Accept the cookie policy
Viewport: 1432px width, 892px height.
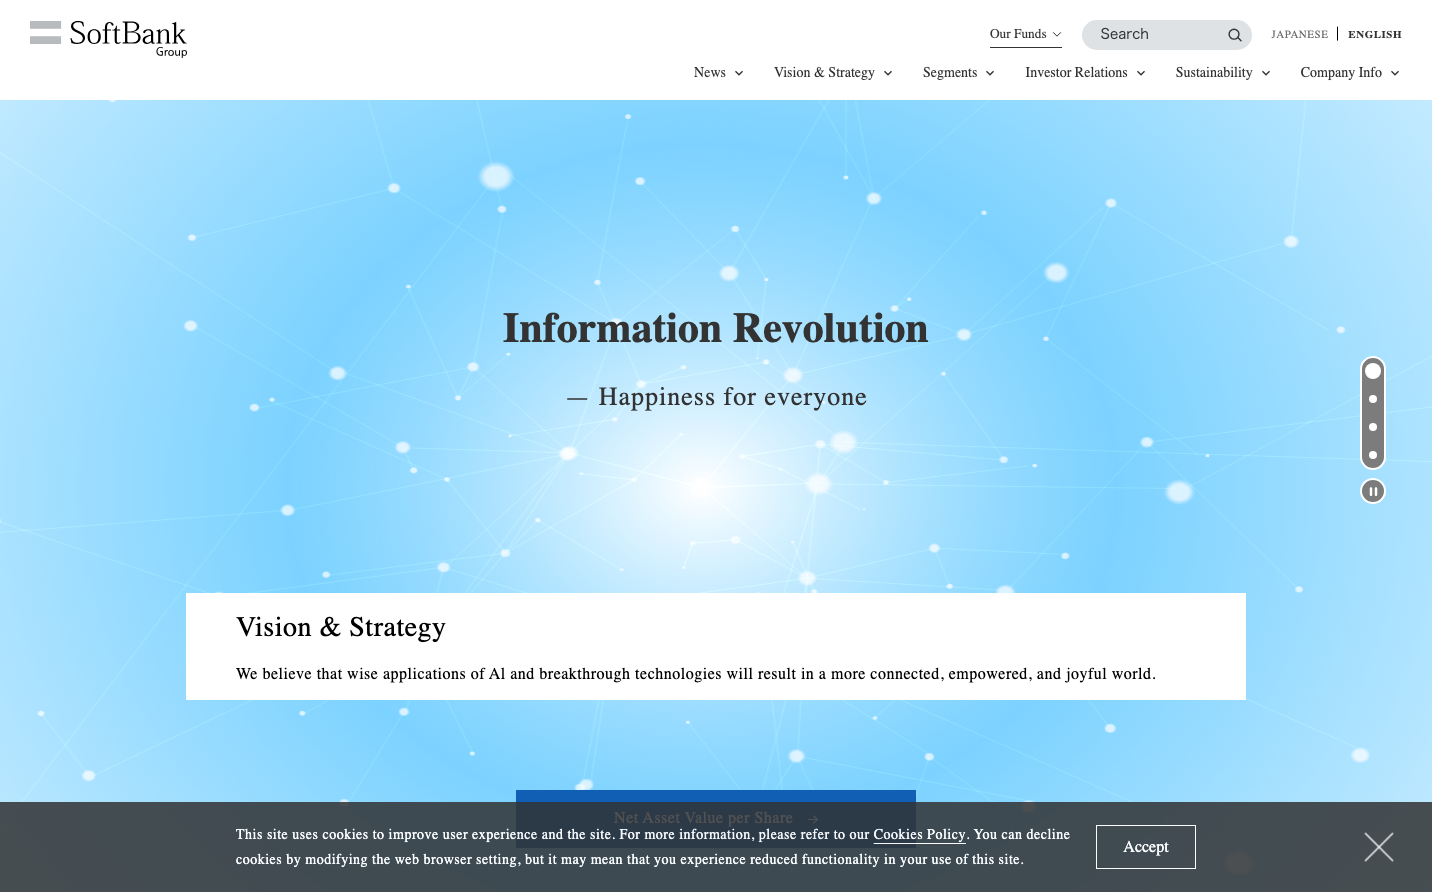pos(1145,847)
